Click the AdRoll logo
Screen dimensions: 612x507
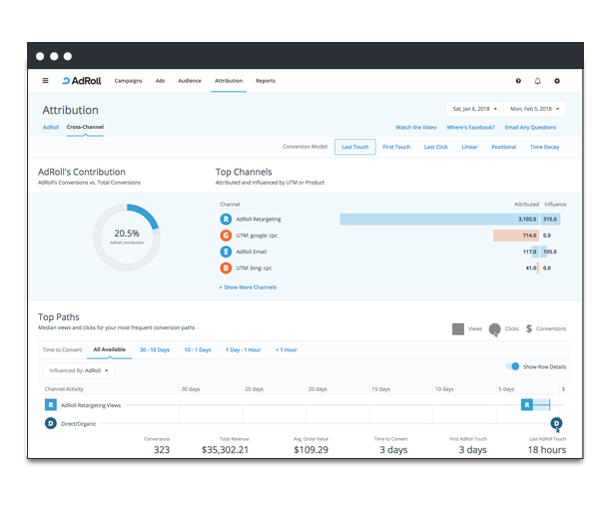coord(82,81)
